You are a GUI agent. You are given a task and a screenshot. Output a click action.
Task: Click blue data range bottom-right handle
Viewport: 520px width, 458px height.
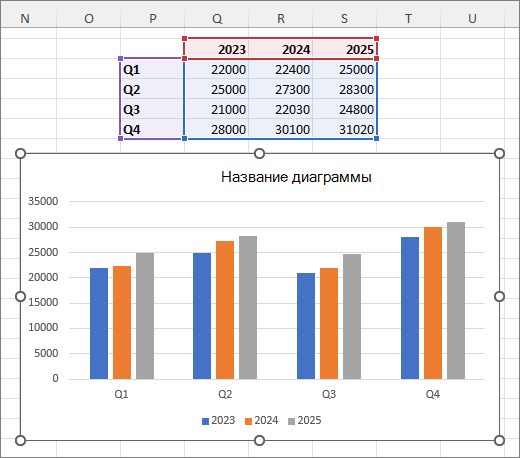tap(376, 138)
